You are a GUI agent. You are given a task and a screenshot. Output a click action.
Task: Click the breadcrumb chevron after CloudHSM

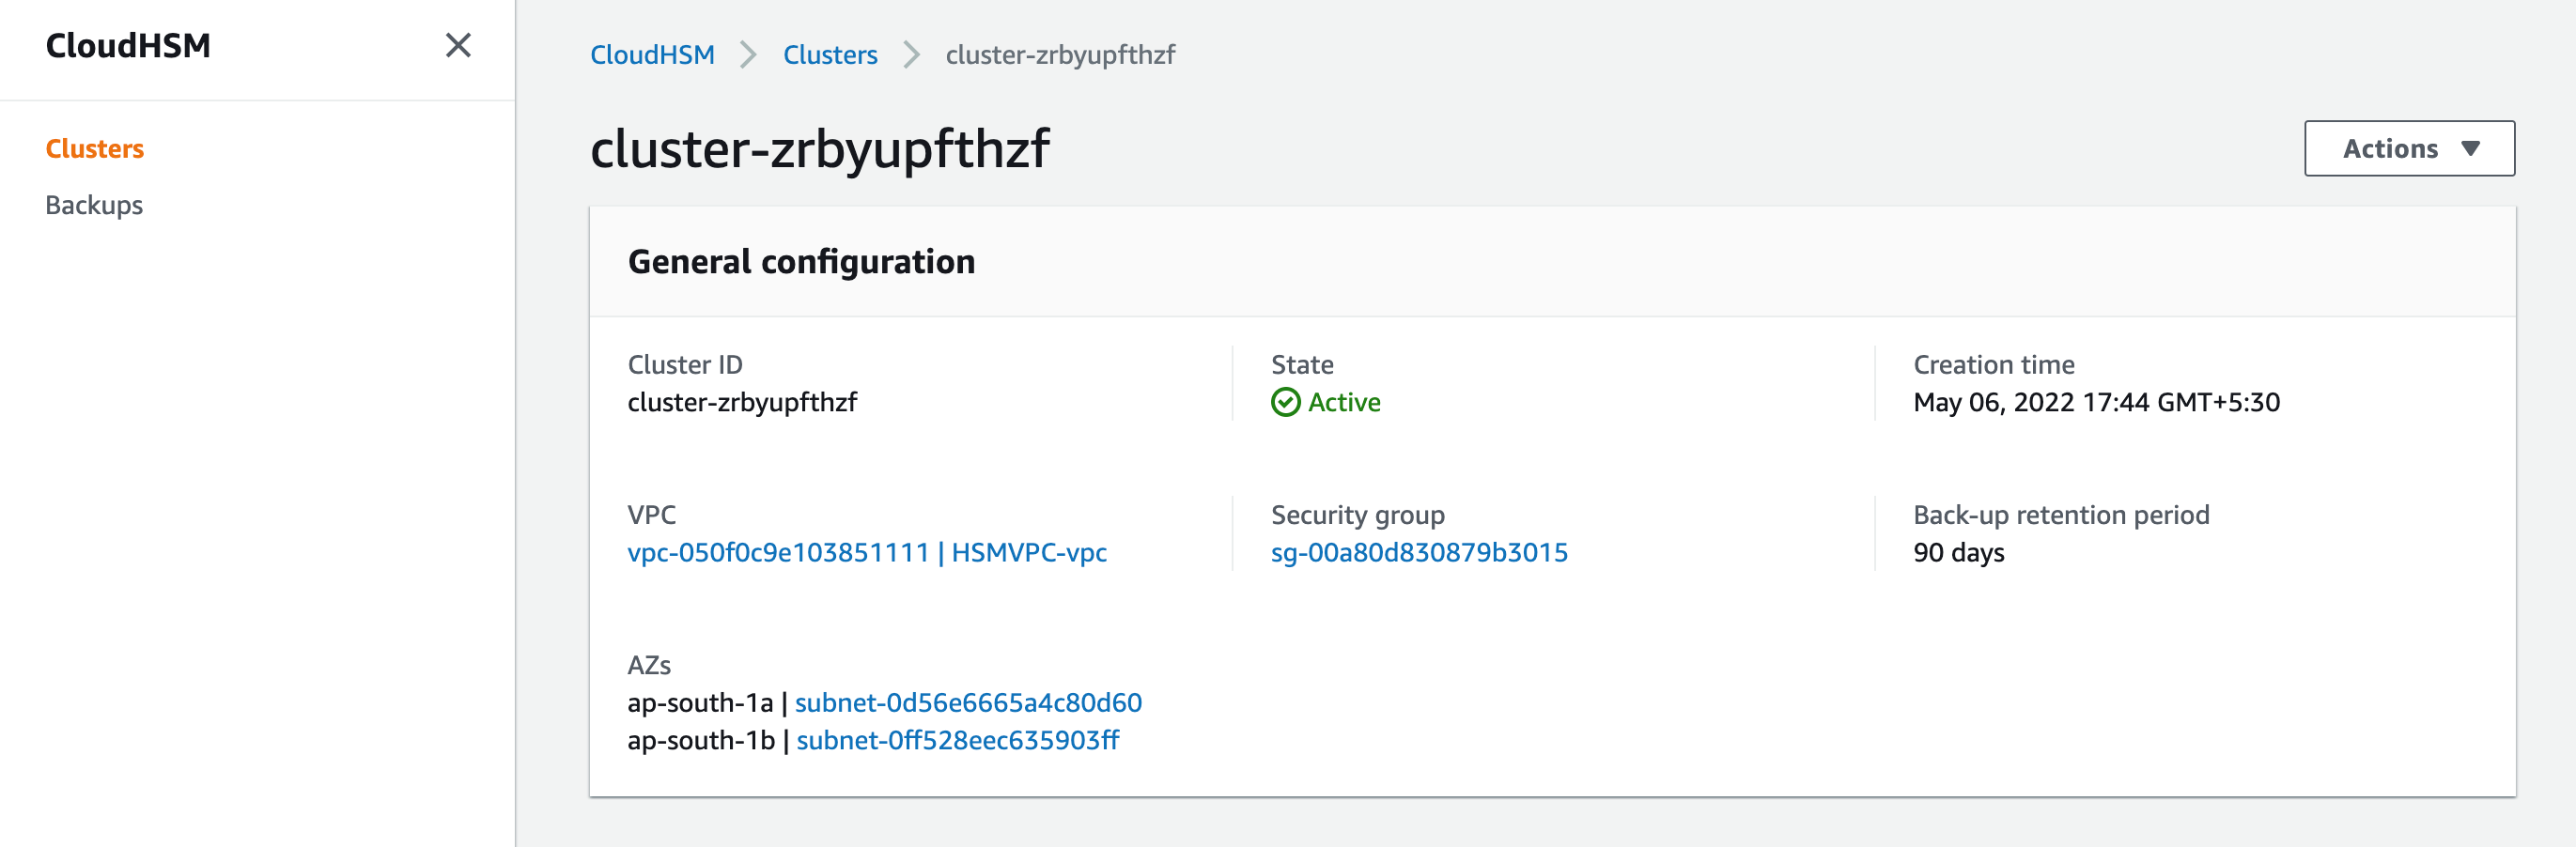tap(747, 56)
